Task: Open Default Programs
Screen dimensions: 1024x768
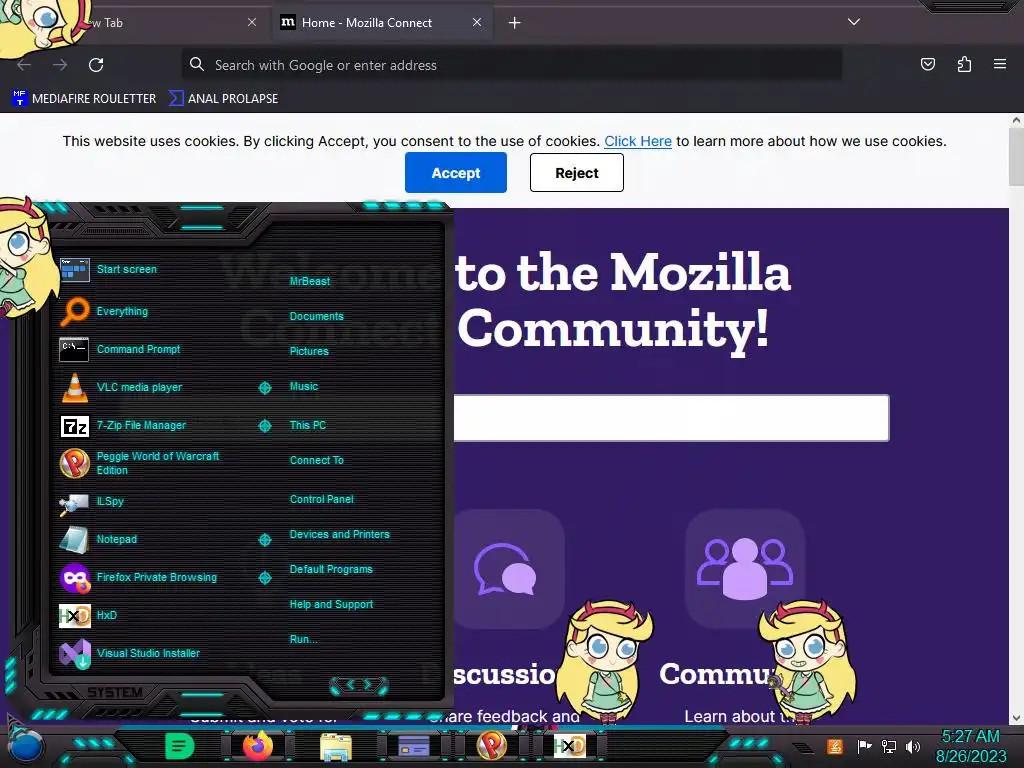Action: point(330,569)
